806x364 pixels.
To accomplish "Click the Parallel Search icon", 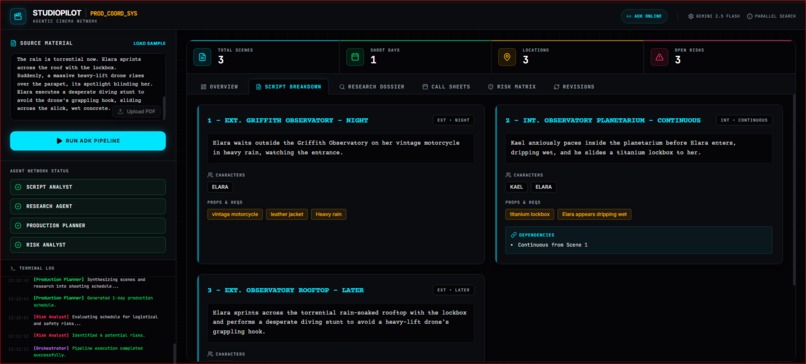I will [749, 16].
